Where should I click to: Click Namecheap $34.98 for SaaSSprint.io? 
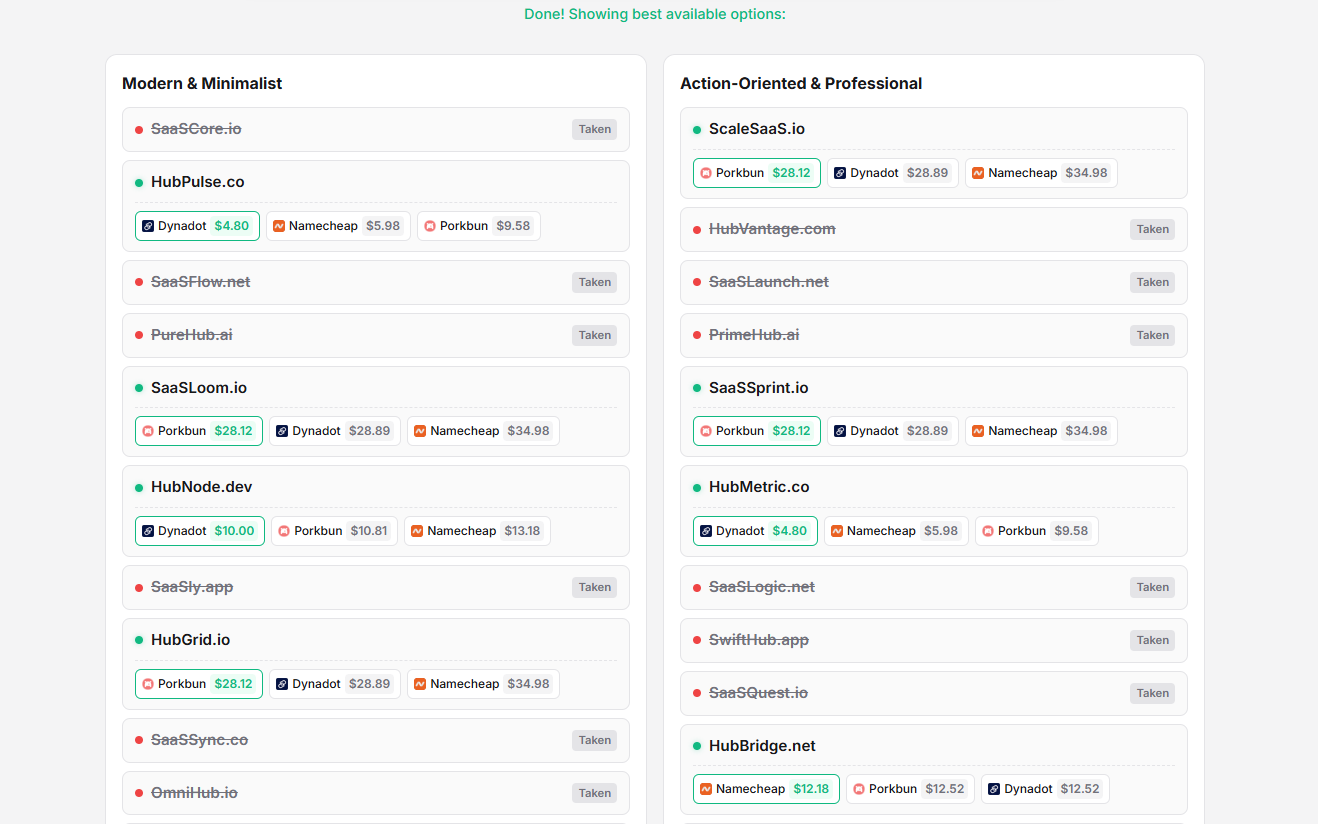1041,431
